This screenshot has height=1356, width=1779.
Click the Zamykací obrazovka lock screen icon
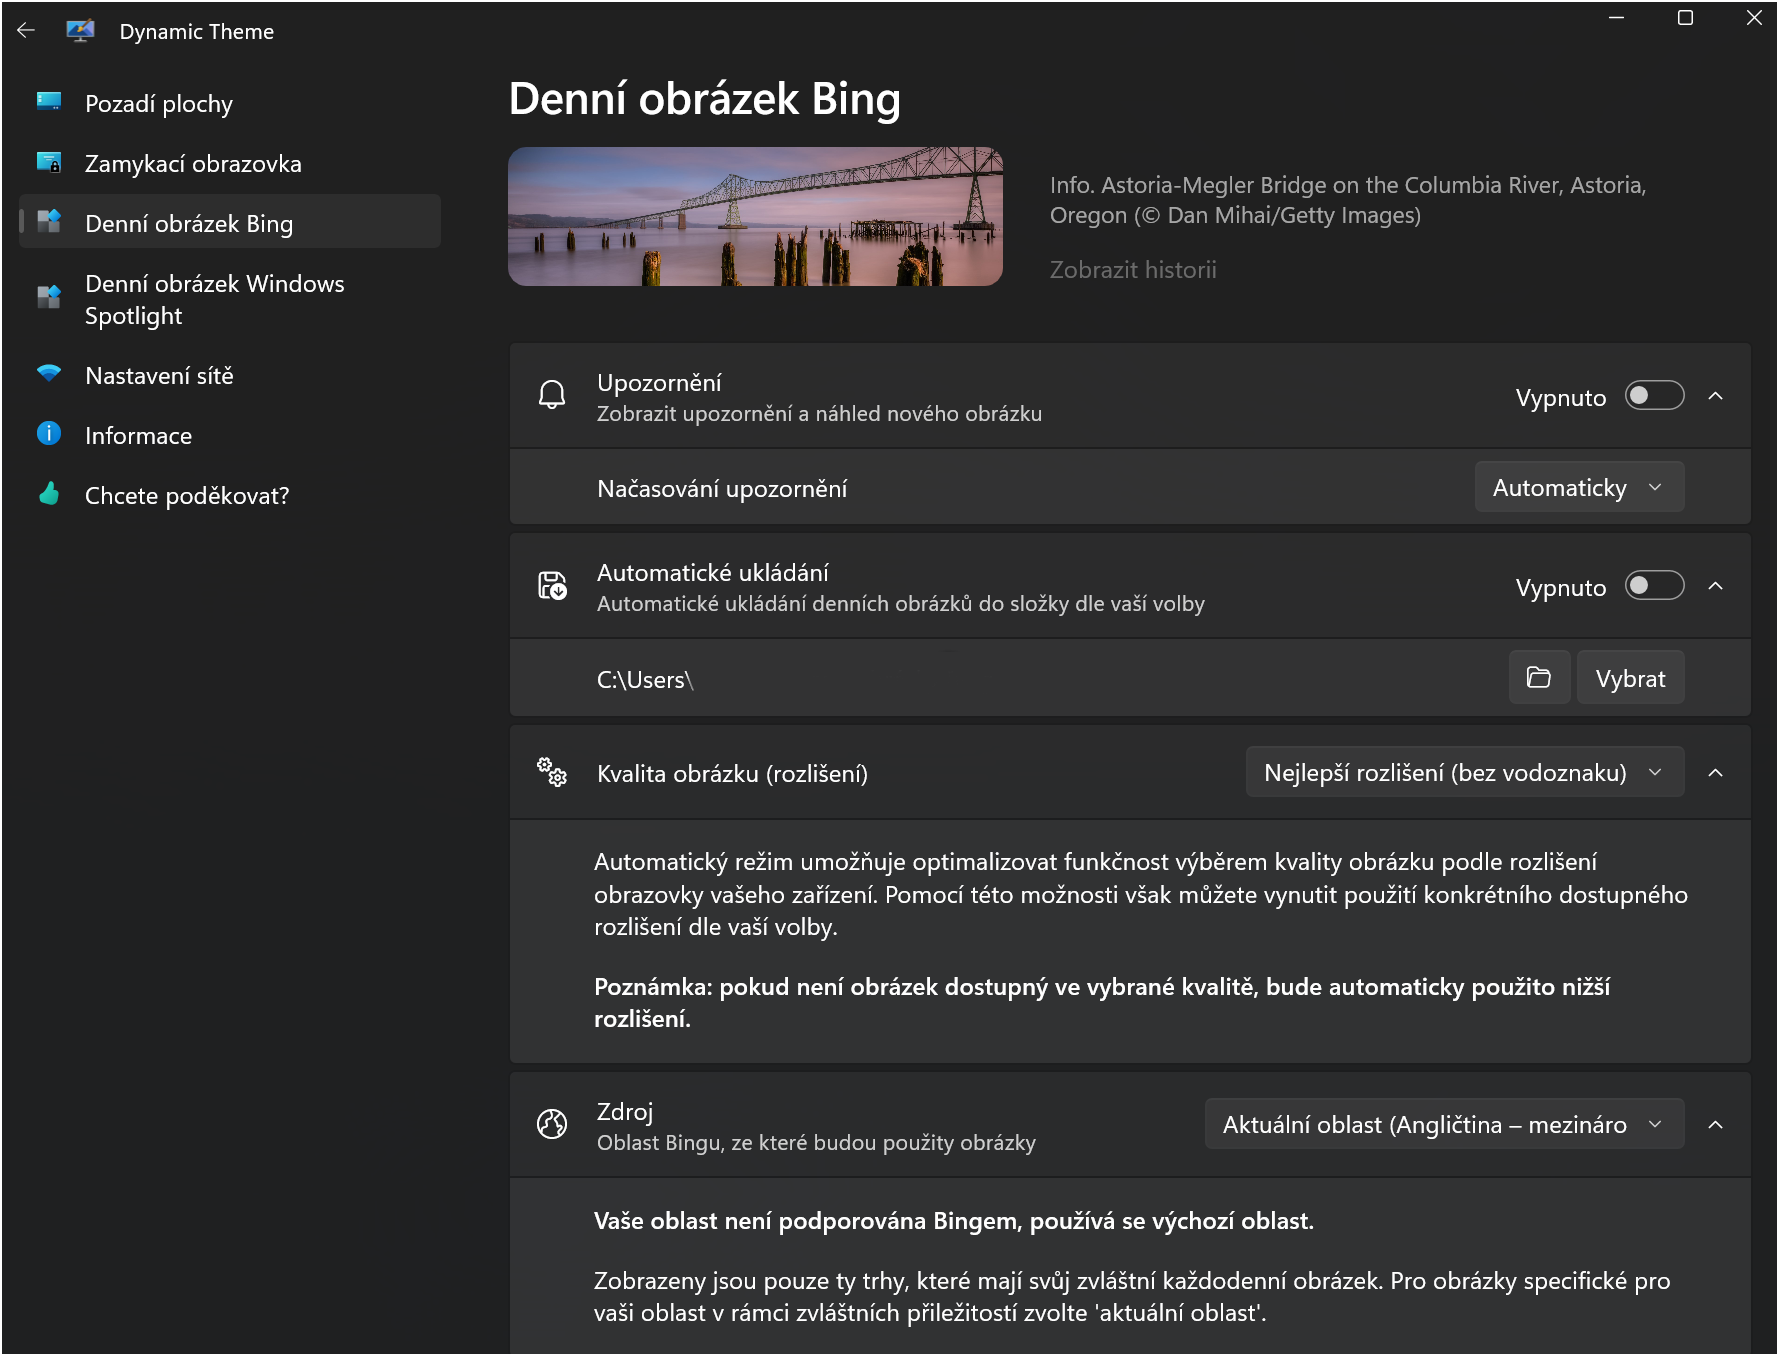pyautogui.click(x=49, y=162)
